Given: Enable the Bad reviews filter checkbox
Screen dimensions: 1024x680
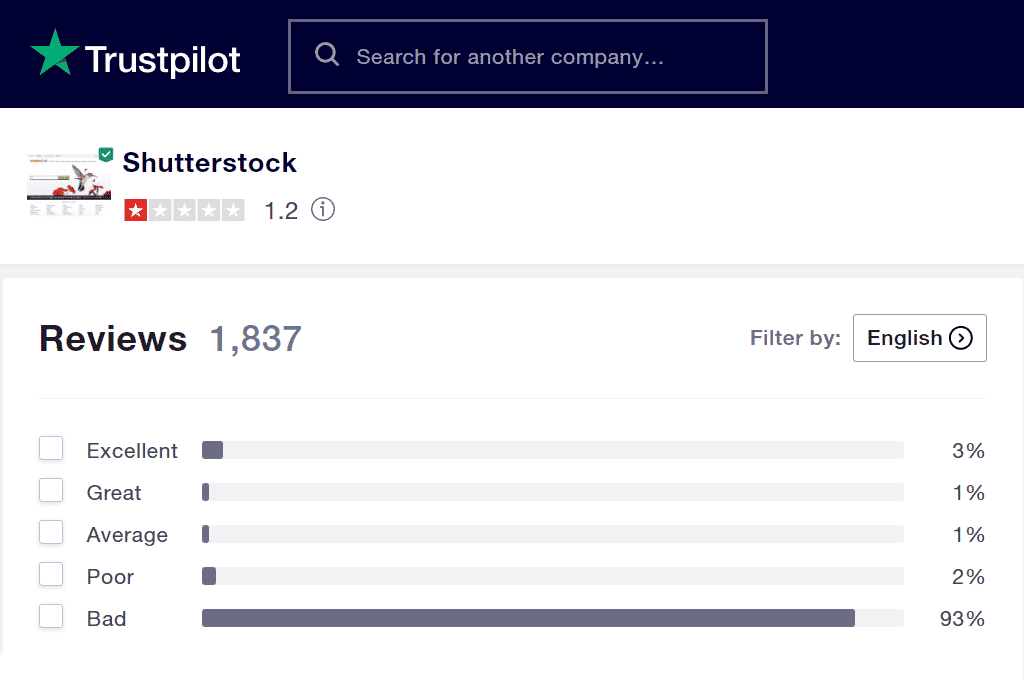Looking at the screenshot, I should [x=51, y=616].
